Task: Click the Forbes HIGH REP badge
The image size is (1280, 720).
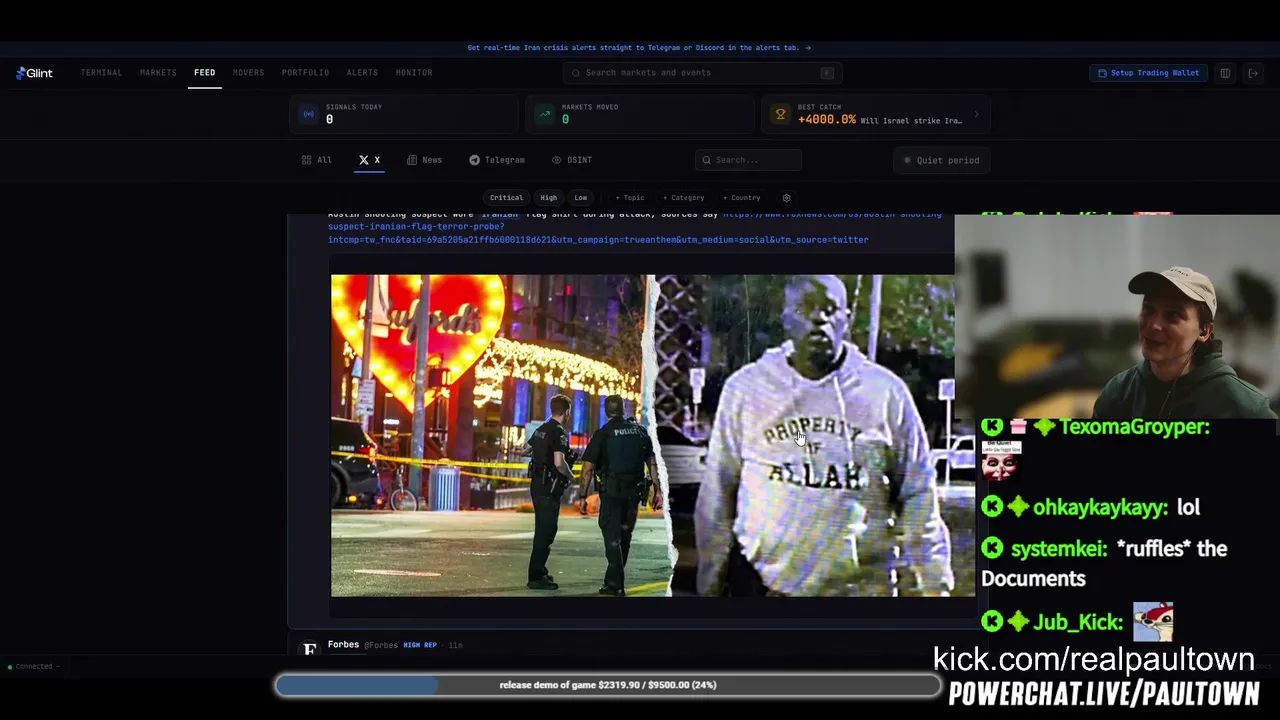Action: (420, 646)
